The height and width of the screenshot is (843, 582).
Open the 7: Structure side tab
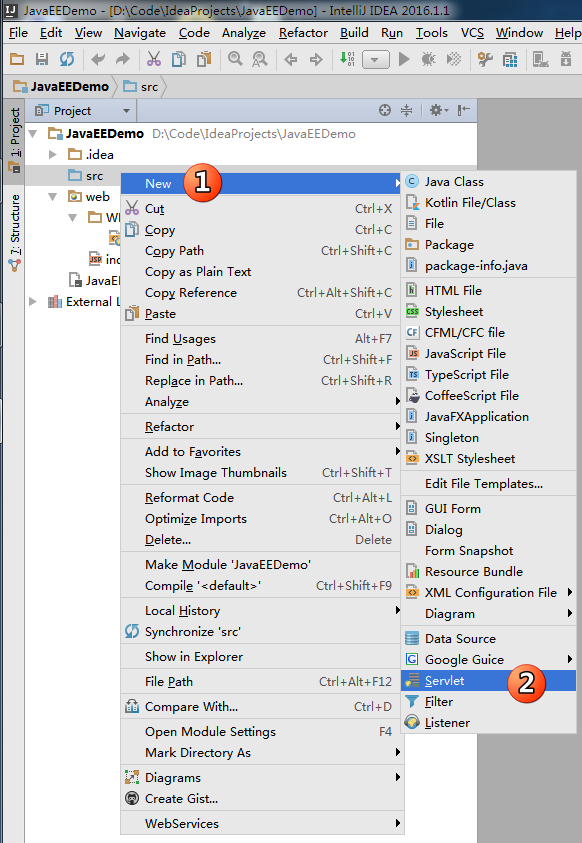15,232
